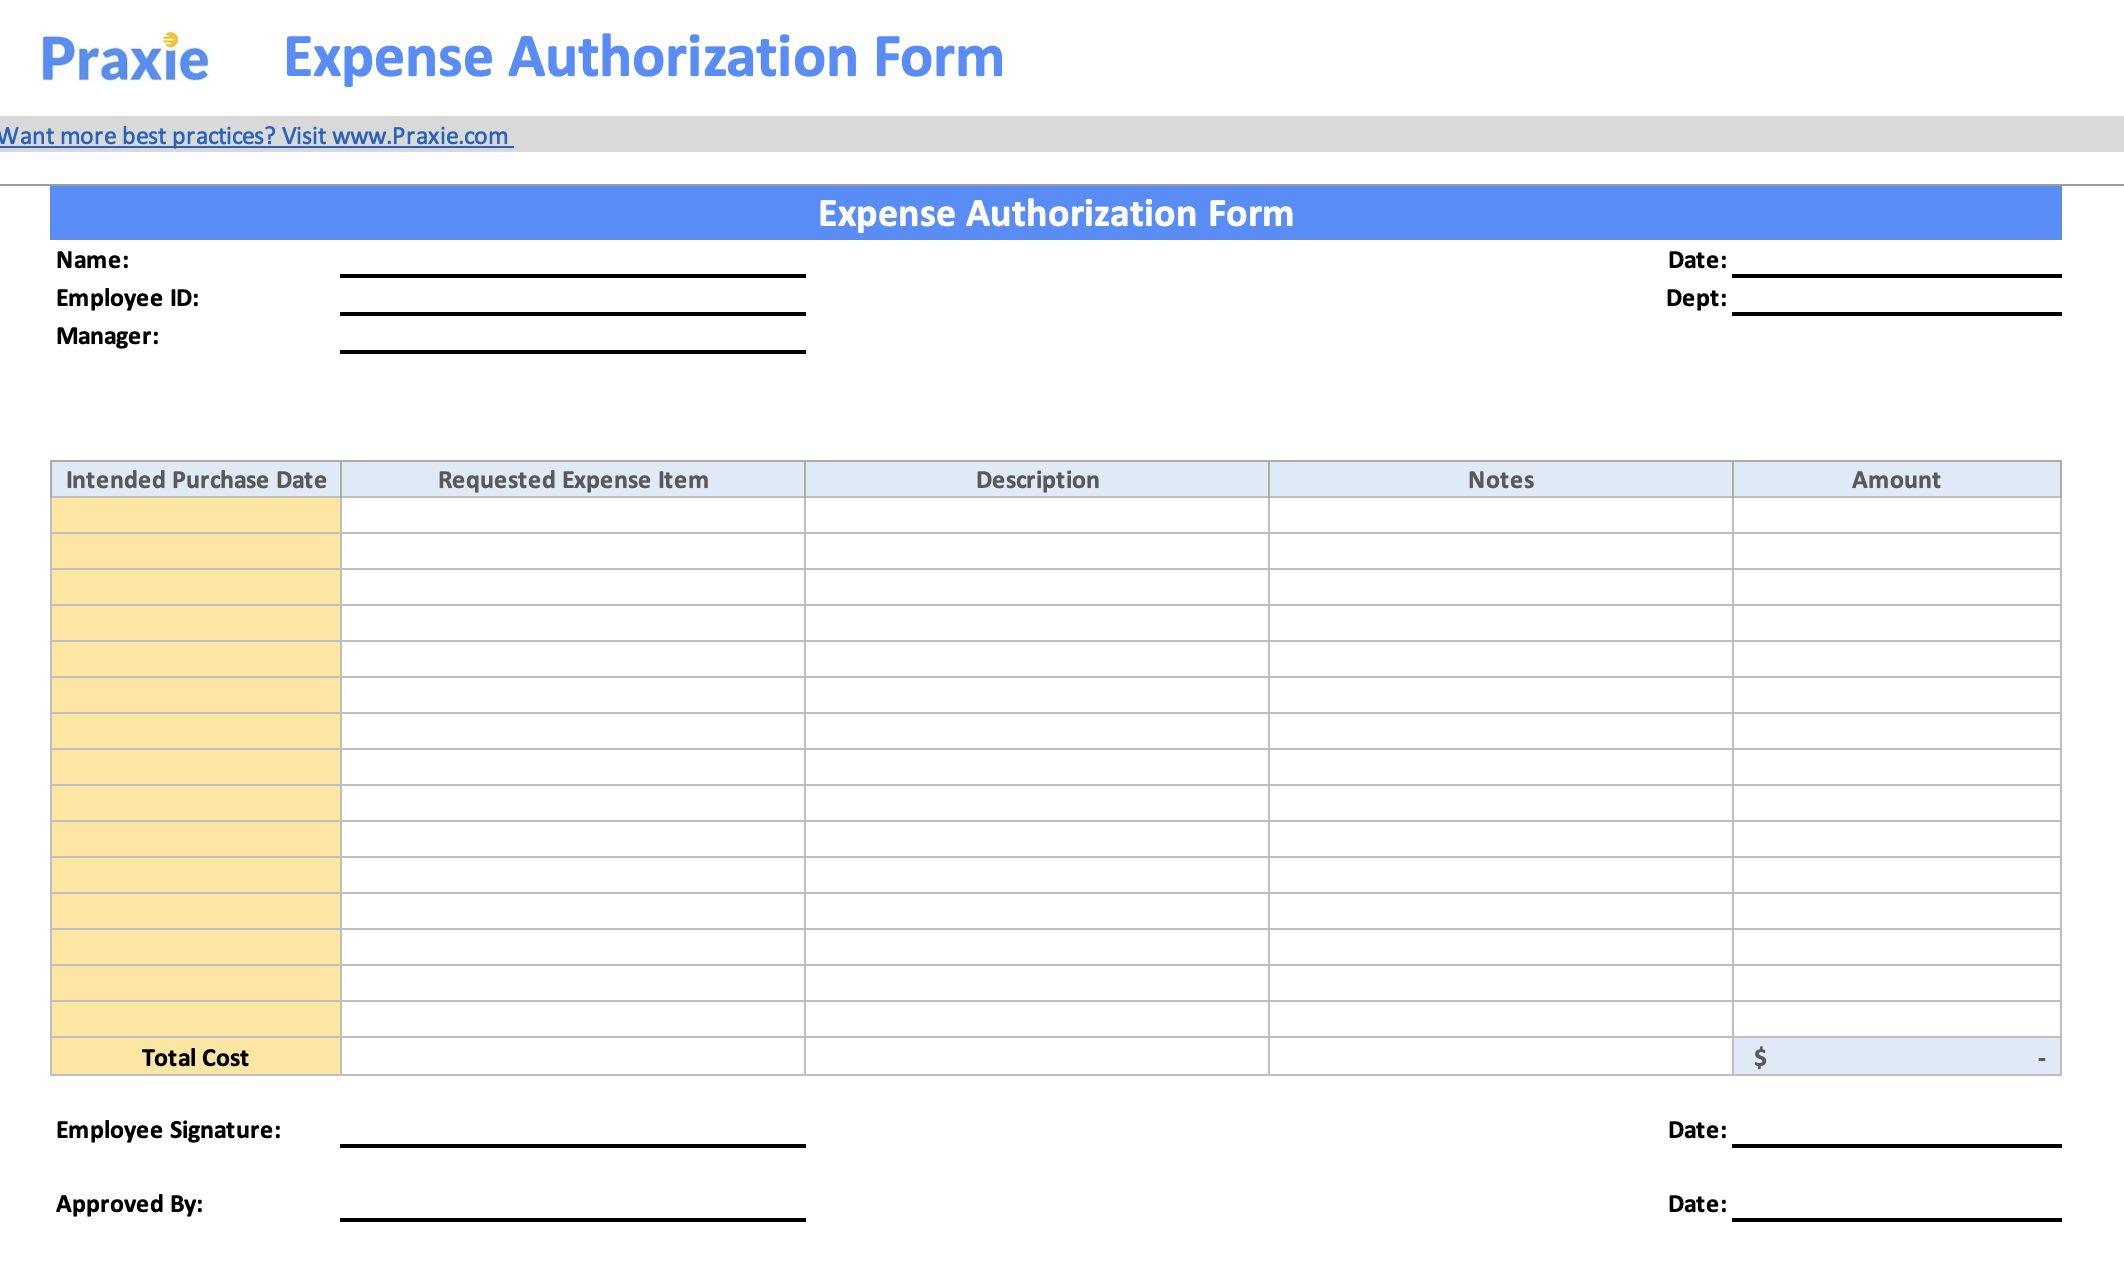This screenshot has height=1274, width=2124.
Task: Click the Employee ID input line
Action: pos(573,300)
